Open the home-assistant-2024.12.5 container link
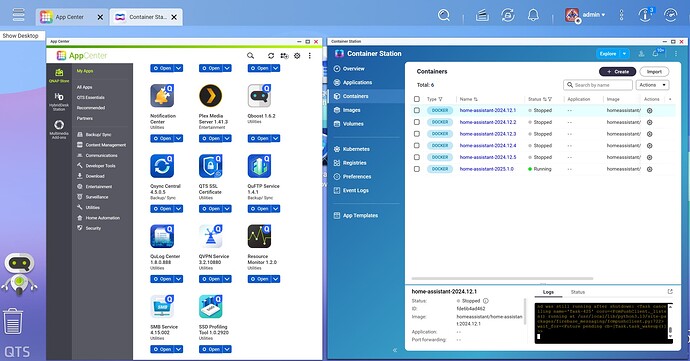Image resolution: width=690 pixels, height=361 pixels. (x=488, y=157)
